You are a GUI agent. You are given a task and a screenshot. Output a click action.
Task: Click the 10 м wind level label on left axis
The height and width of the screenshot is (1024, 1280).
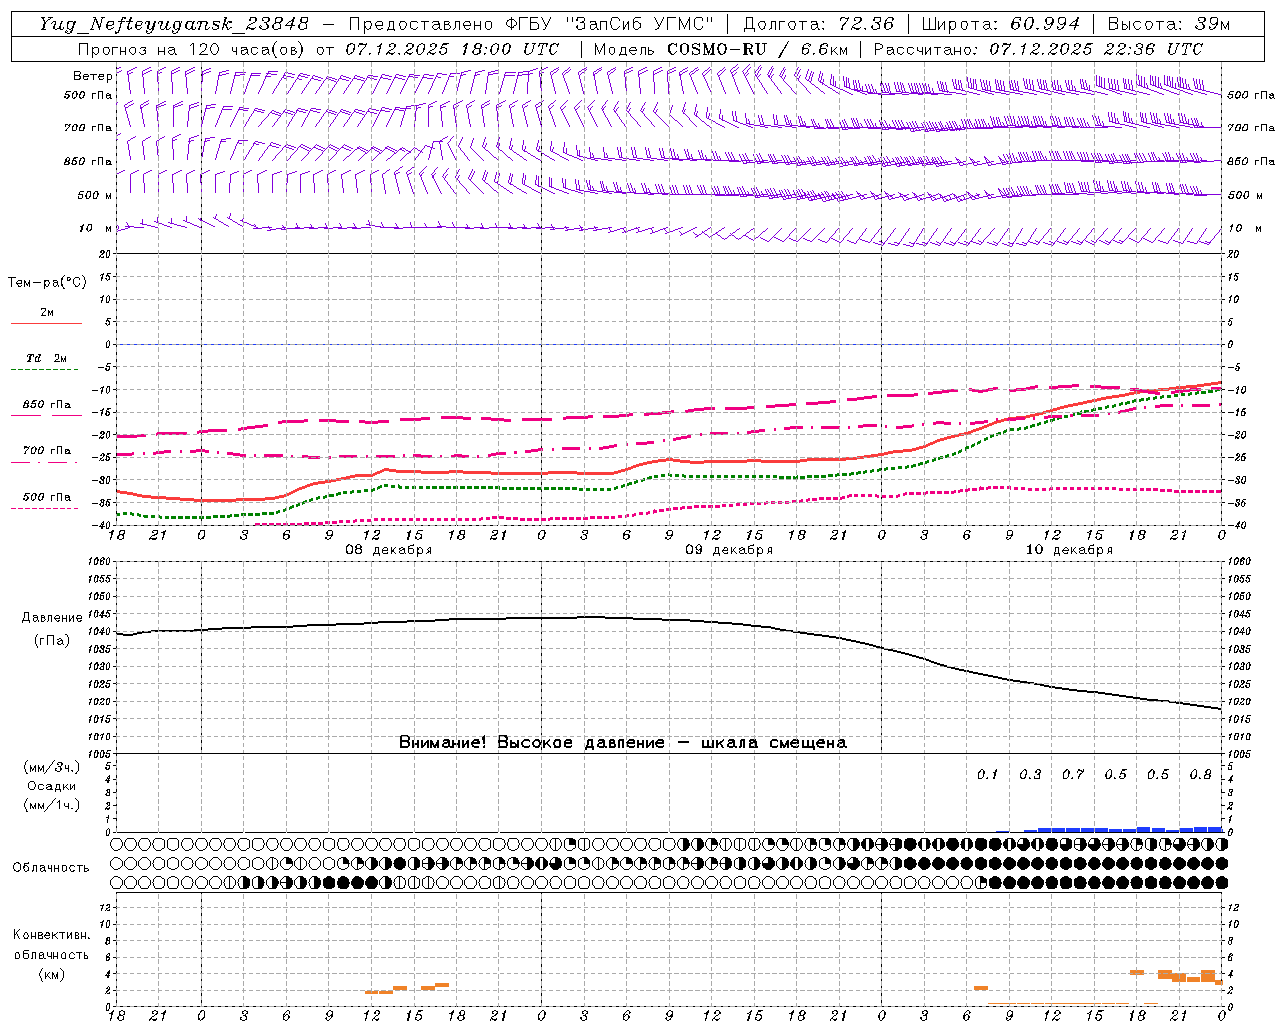[x=96, y=229]
